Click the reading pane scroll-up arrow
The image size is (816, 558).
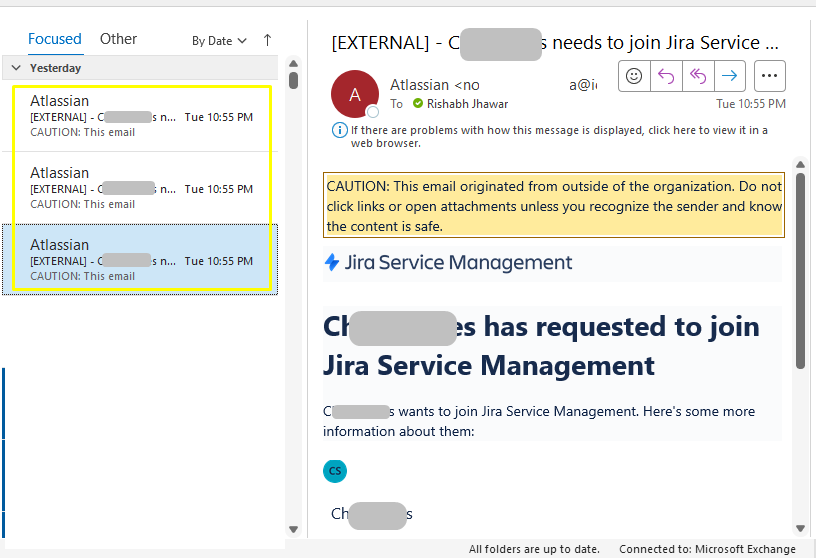pyautogui.click(x=800, y=164)
